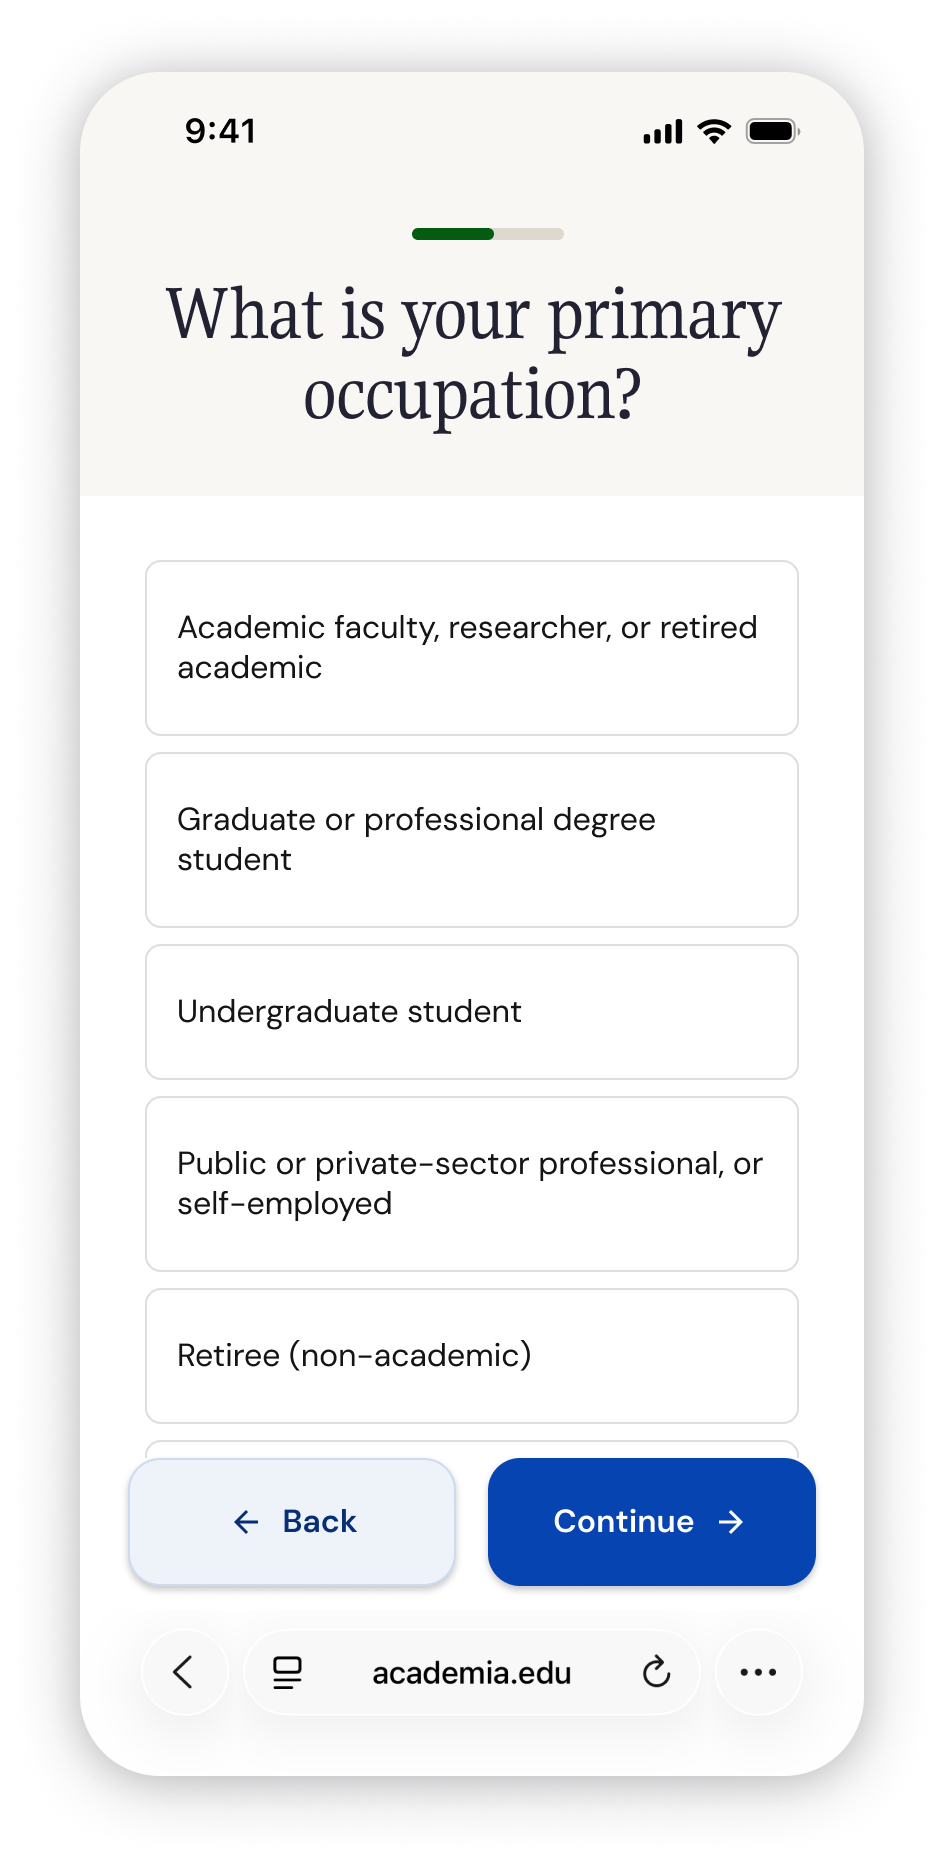Tap the academia.edu address field
The width and height of the screenshot is (944, 1864).
click(x=472, y=1672)
